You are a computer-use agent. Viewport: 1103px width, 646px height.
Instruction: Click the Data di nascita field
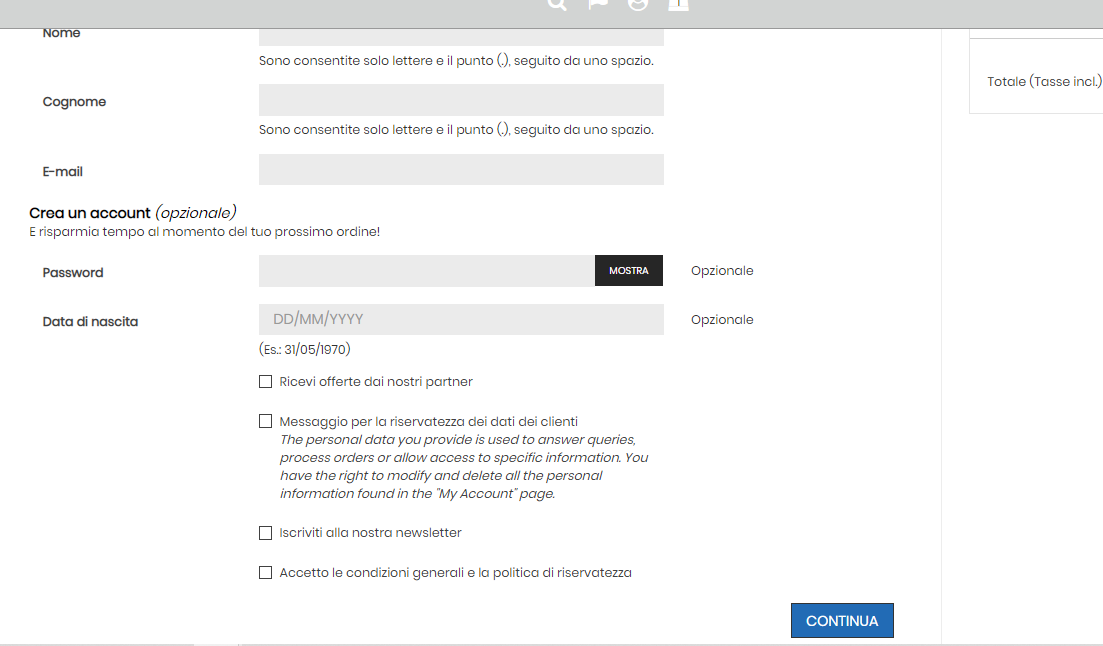click(x=461, y=320)
